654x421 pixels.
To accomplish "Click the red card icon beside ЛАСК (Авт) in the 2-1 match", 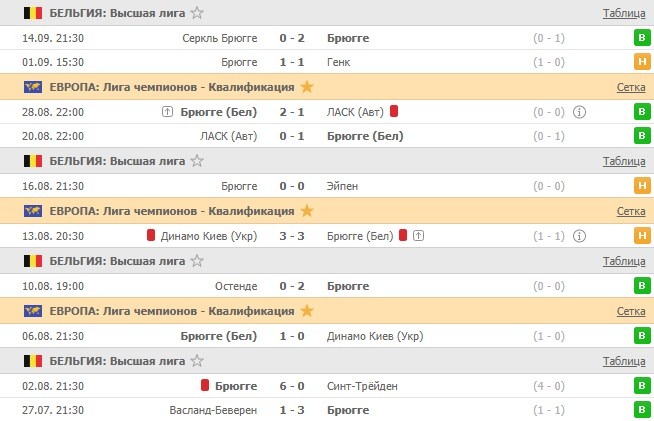I will (x=394, y=111).
